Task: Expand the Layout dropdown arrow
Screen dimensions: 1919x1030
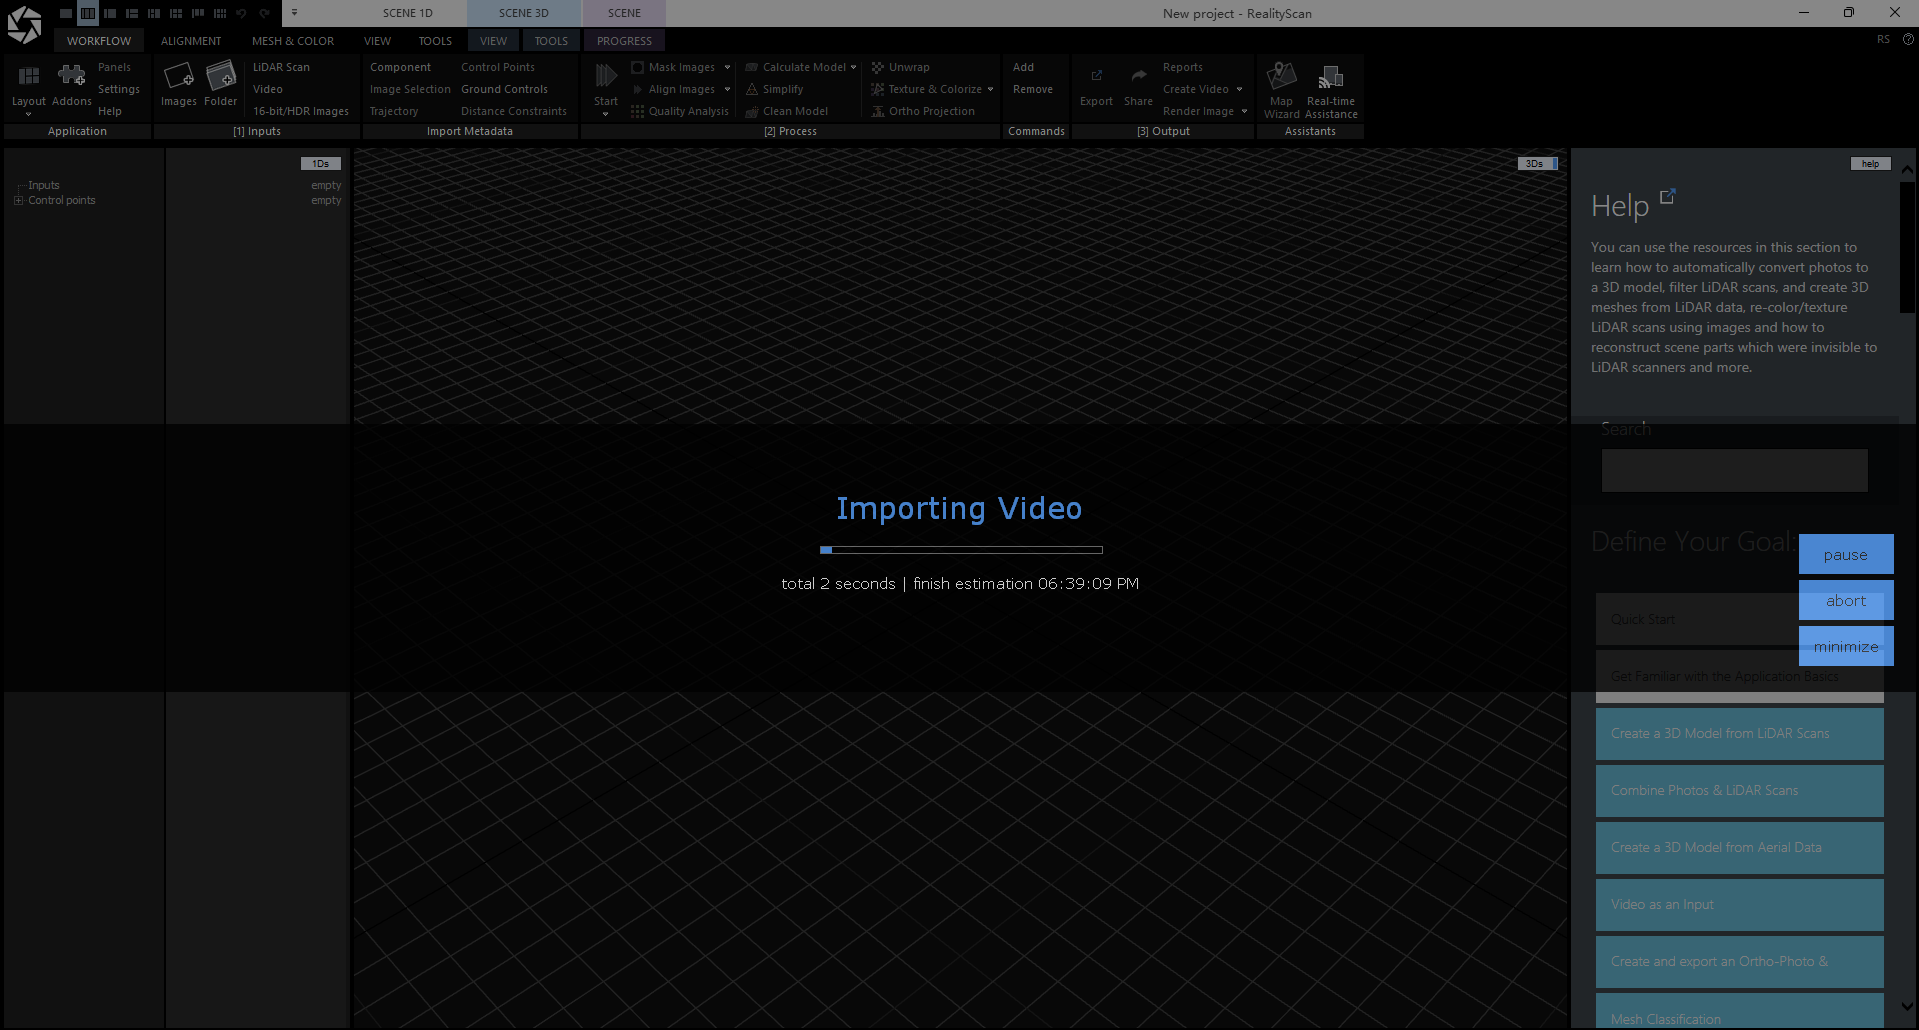Action: coord(28,114)
